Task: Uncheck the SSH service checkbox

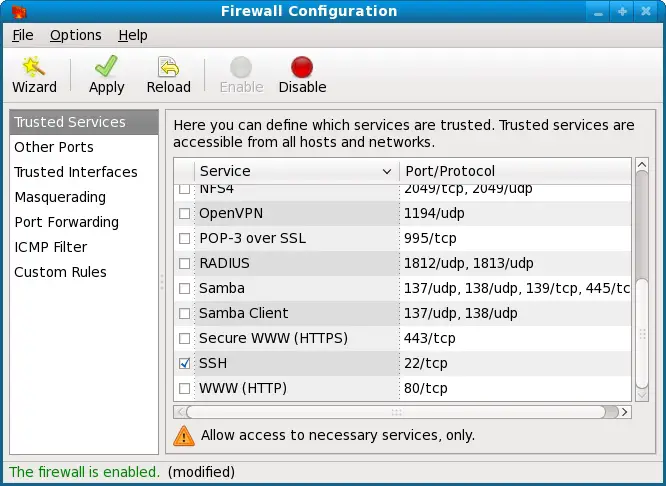Action: coord(184,363)
